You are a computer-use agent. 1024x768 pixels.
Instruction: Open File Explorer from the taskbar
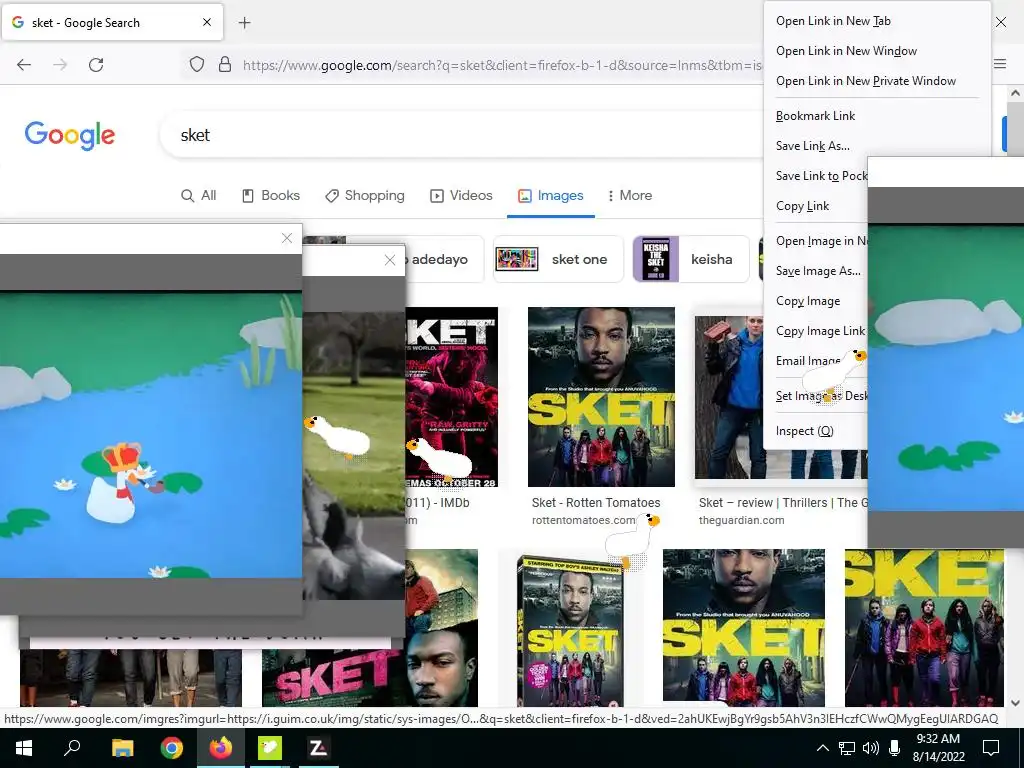[122, 747]
